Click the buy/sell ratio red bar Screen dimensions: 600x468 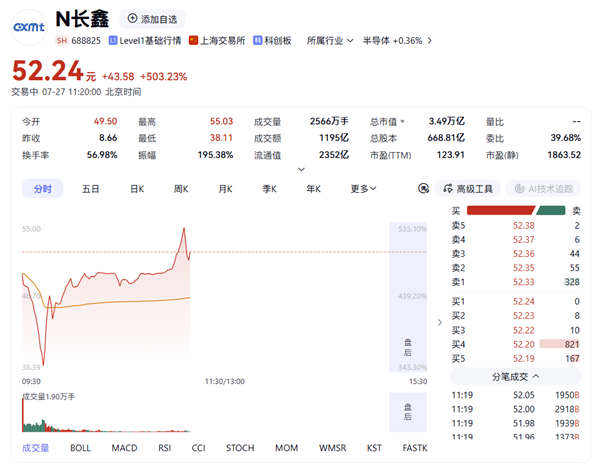(x=501, y=210)
